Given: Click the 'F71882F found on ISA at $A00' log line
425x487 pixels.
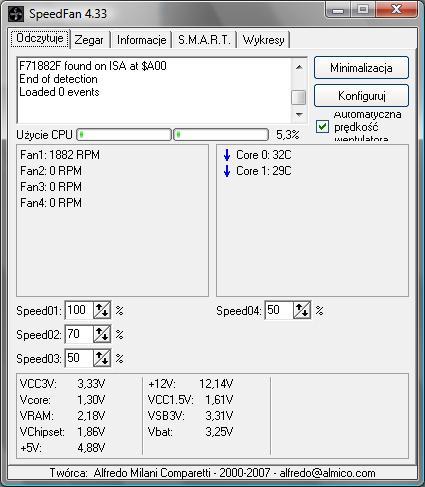Looking at the screenshot, I should tap(93, 66).
